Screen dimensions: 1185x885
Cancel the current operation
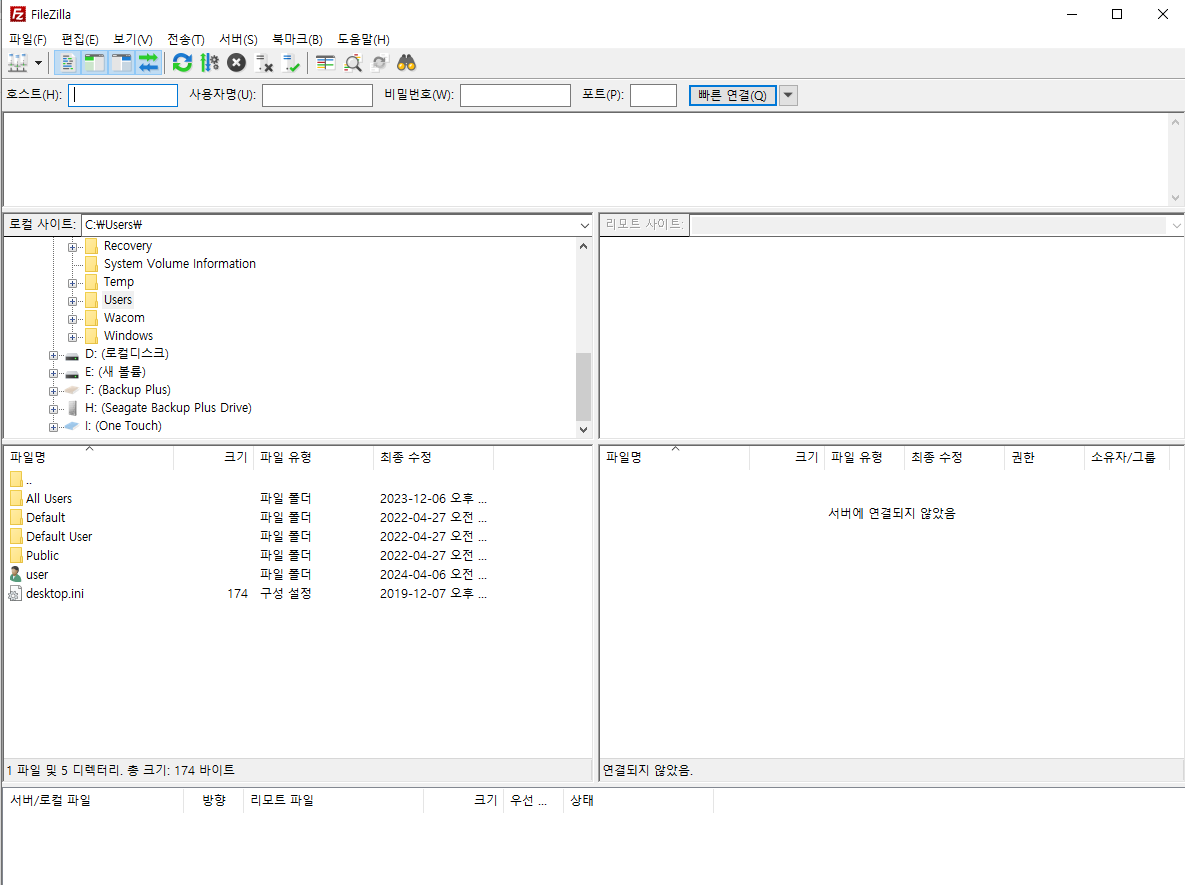[x=237, y=63]
